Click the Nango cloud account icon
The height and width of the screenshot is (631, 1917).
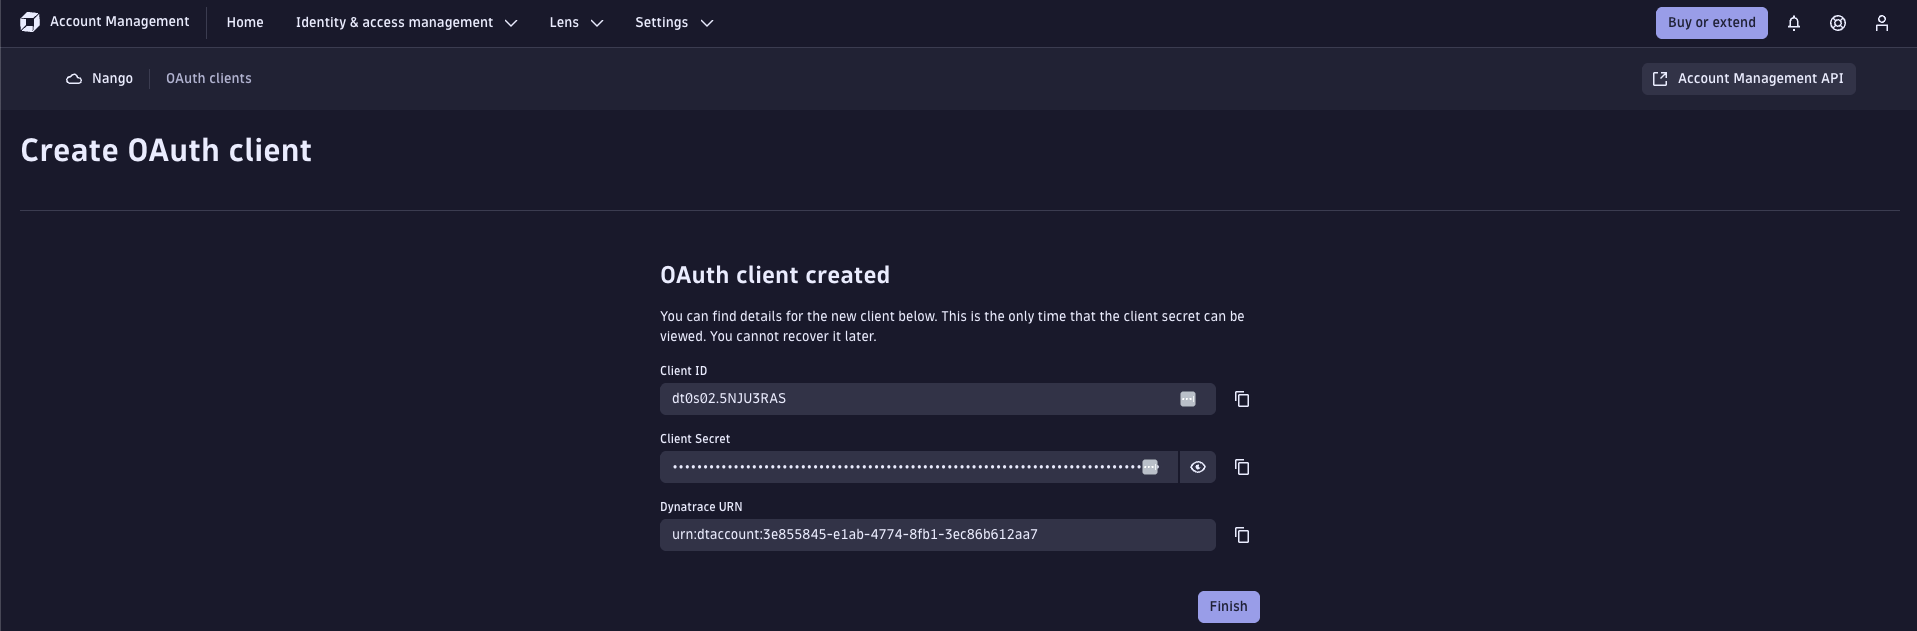(74, 79)
